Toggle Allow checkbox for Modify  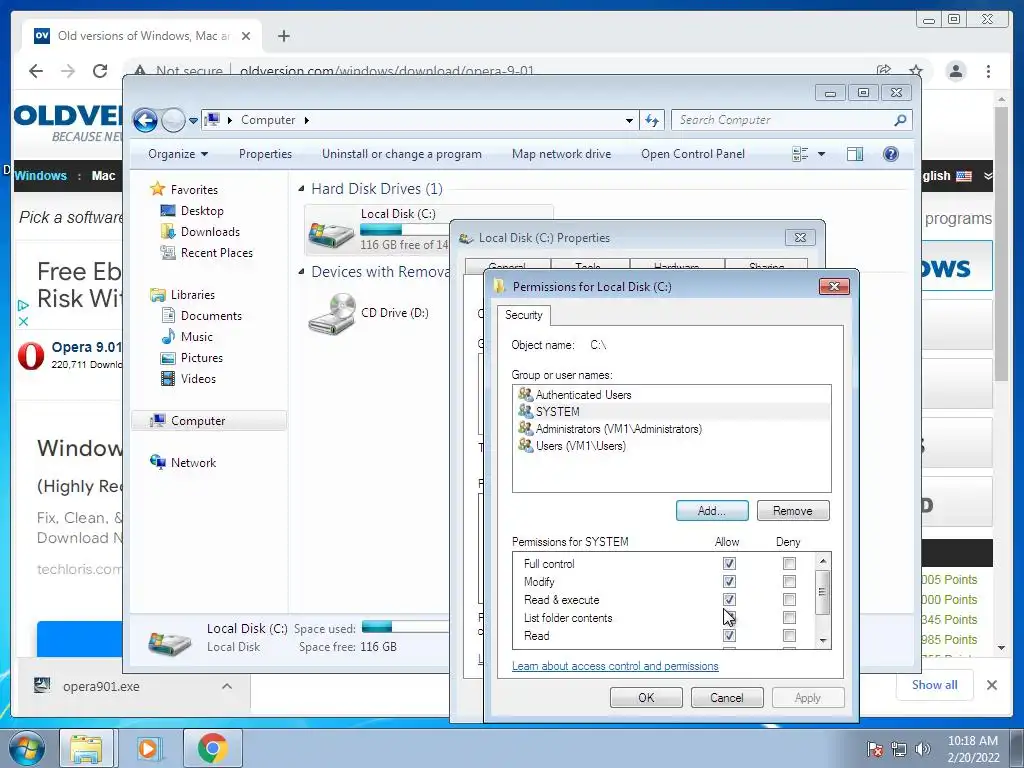[x=729, y=581]
